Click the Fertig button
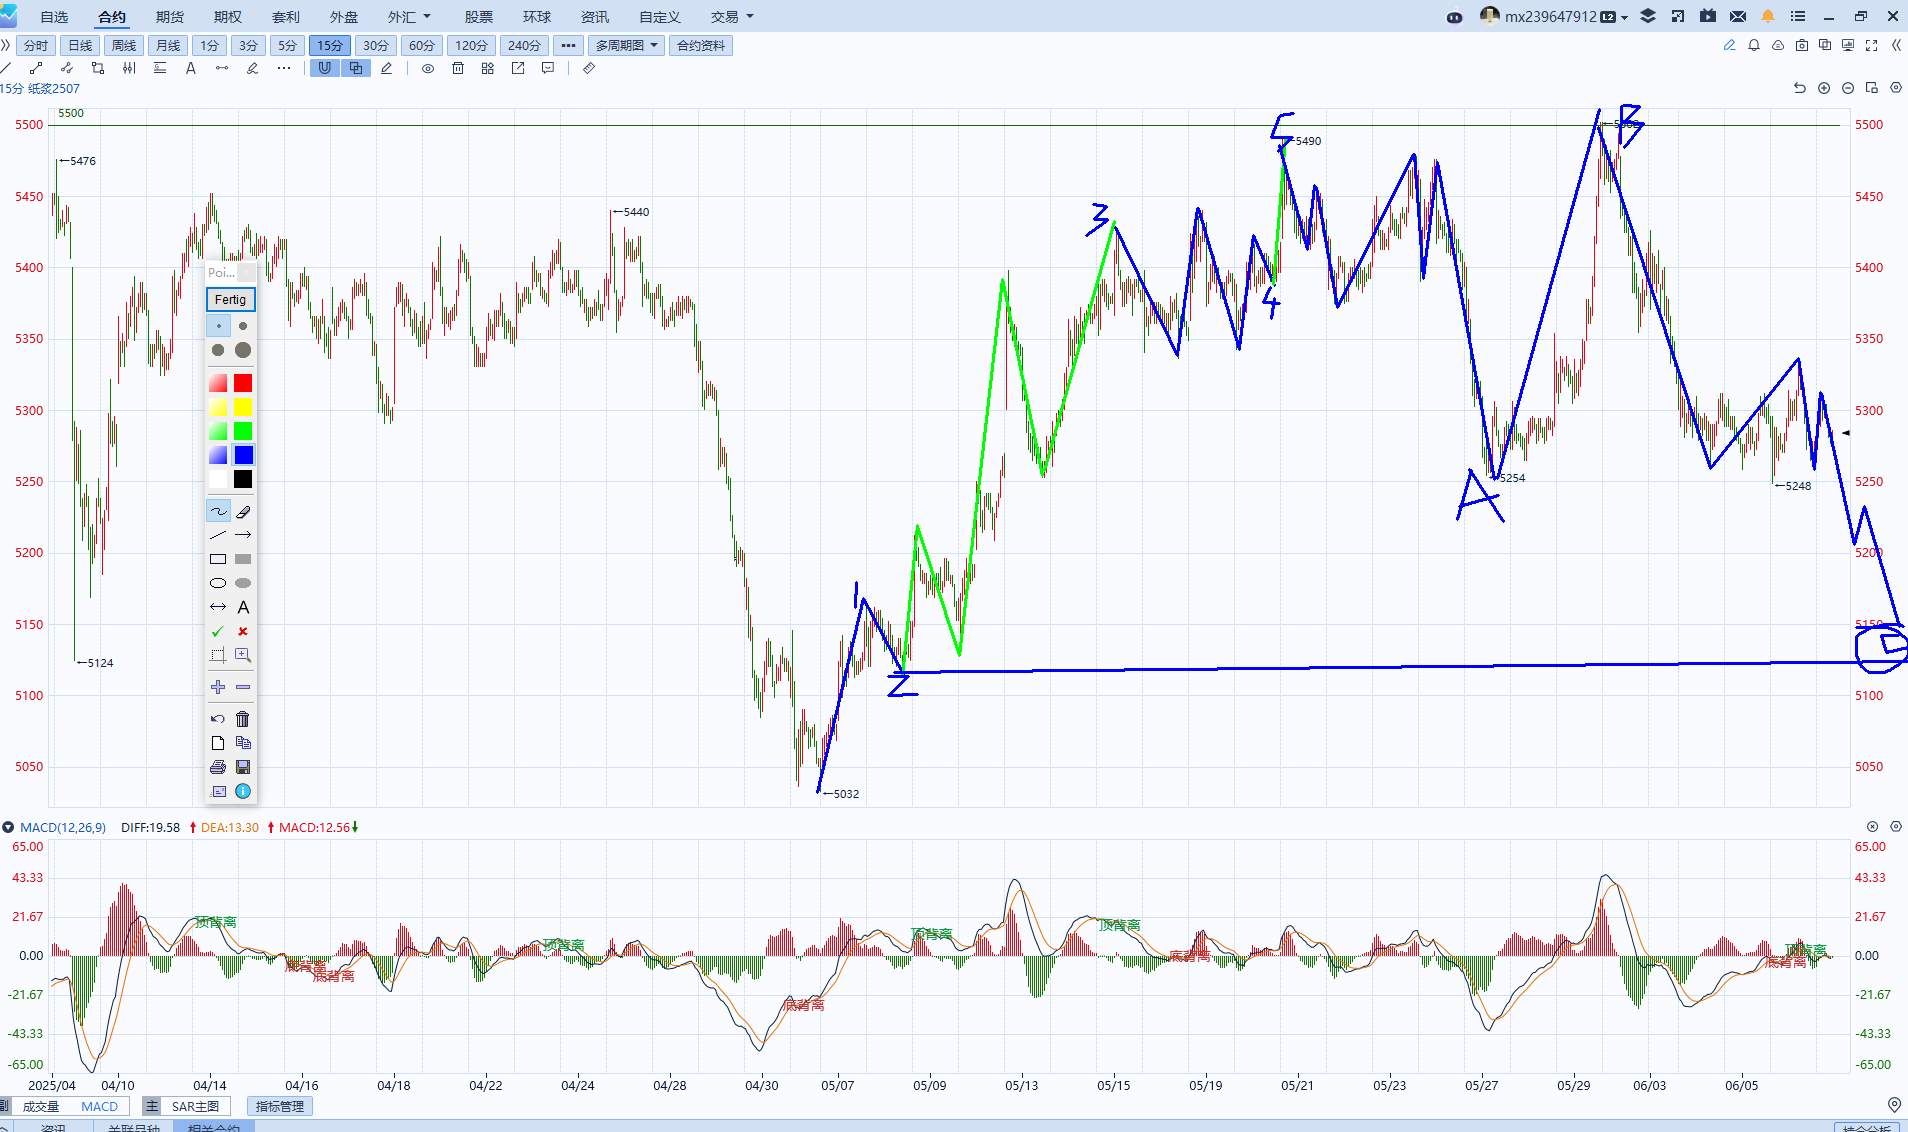 pyautogui.click(x=230, y=299)
